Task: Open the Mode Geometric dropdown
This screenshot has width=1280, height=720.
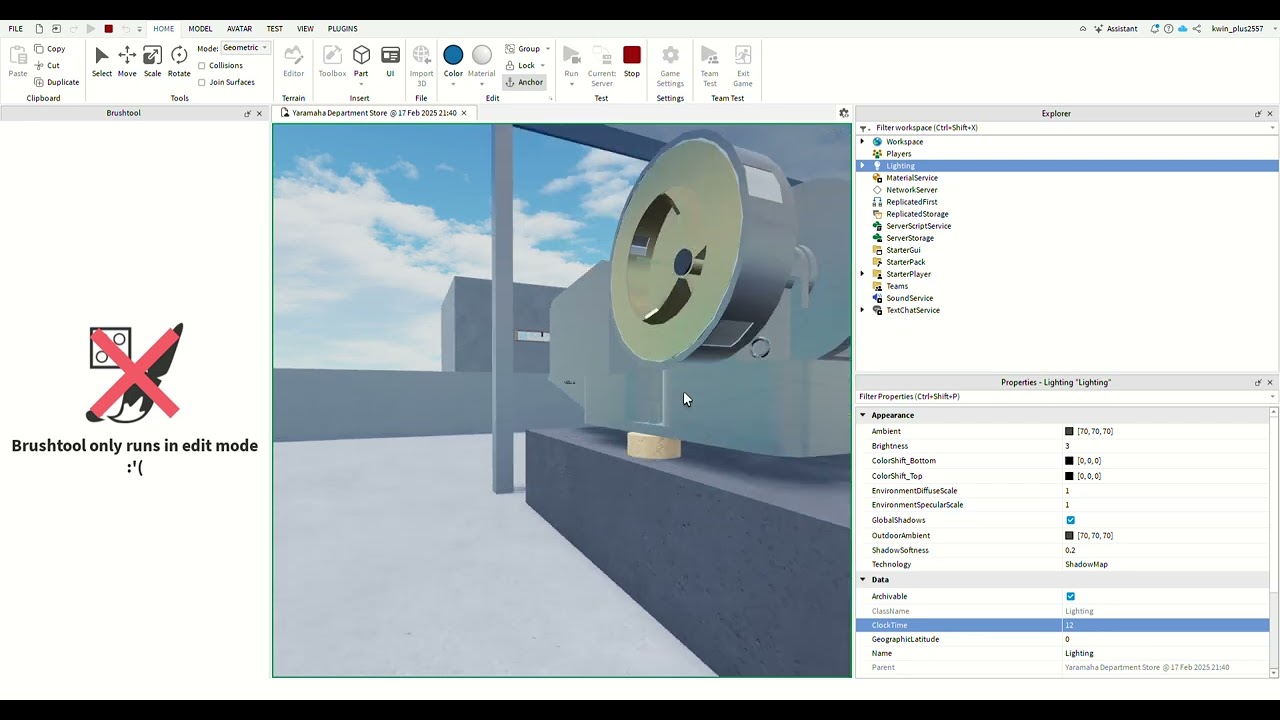Action: click(245, 48)
